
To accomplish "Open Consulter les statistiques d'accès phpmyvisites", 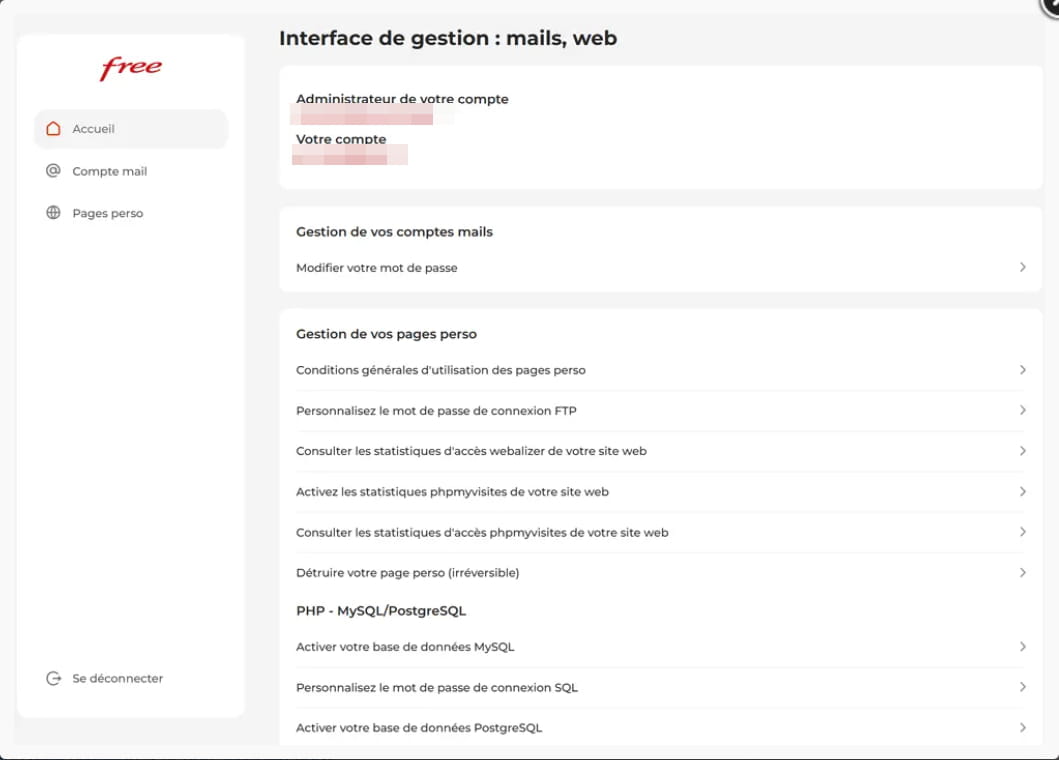I will [482, 532].
